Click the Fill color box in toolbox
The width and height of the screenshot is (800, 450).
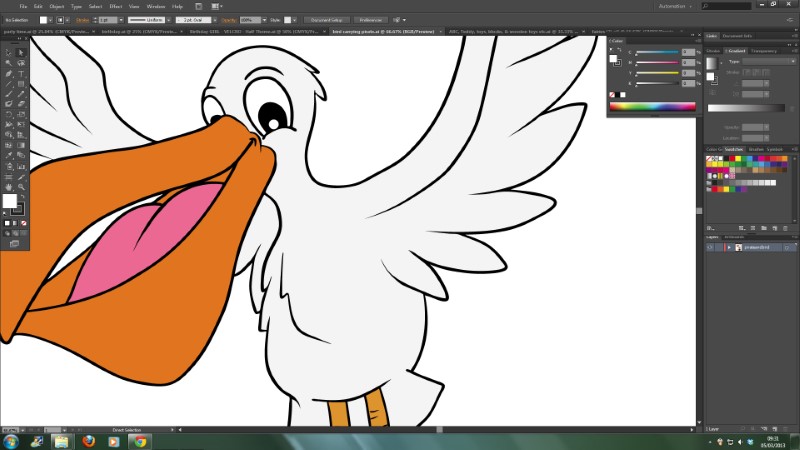pos(10,201)
